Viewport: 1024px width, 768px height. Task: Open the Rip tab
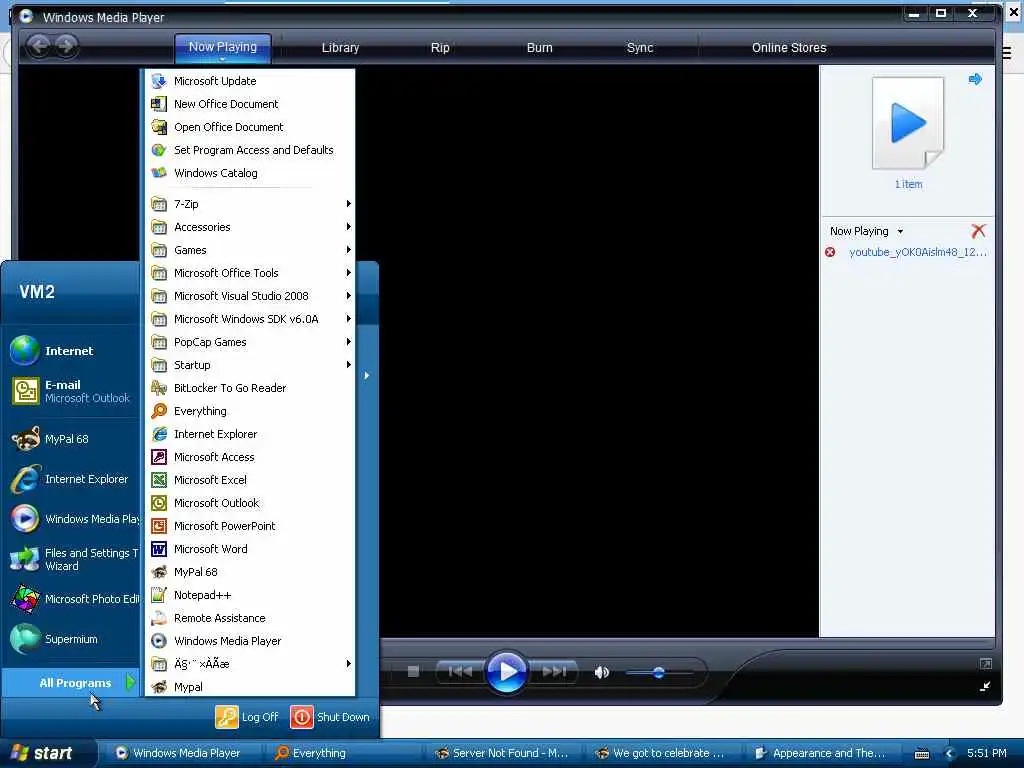[x=440, y=48]
